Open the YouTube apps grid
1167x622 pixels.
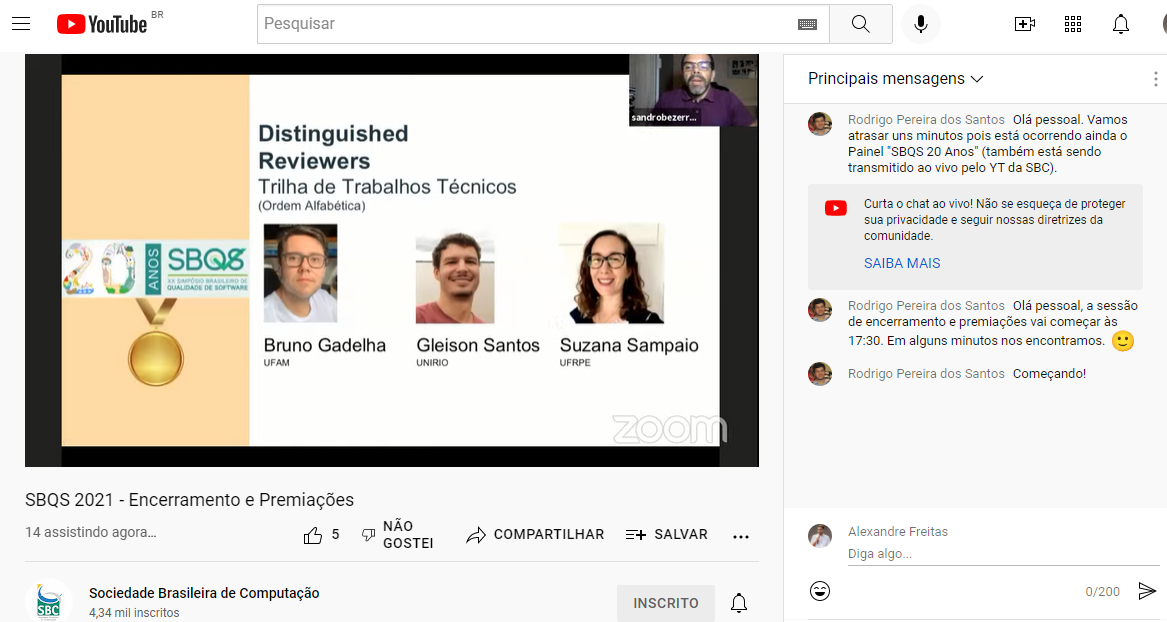(1073, 24)
